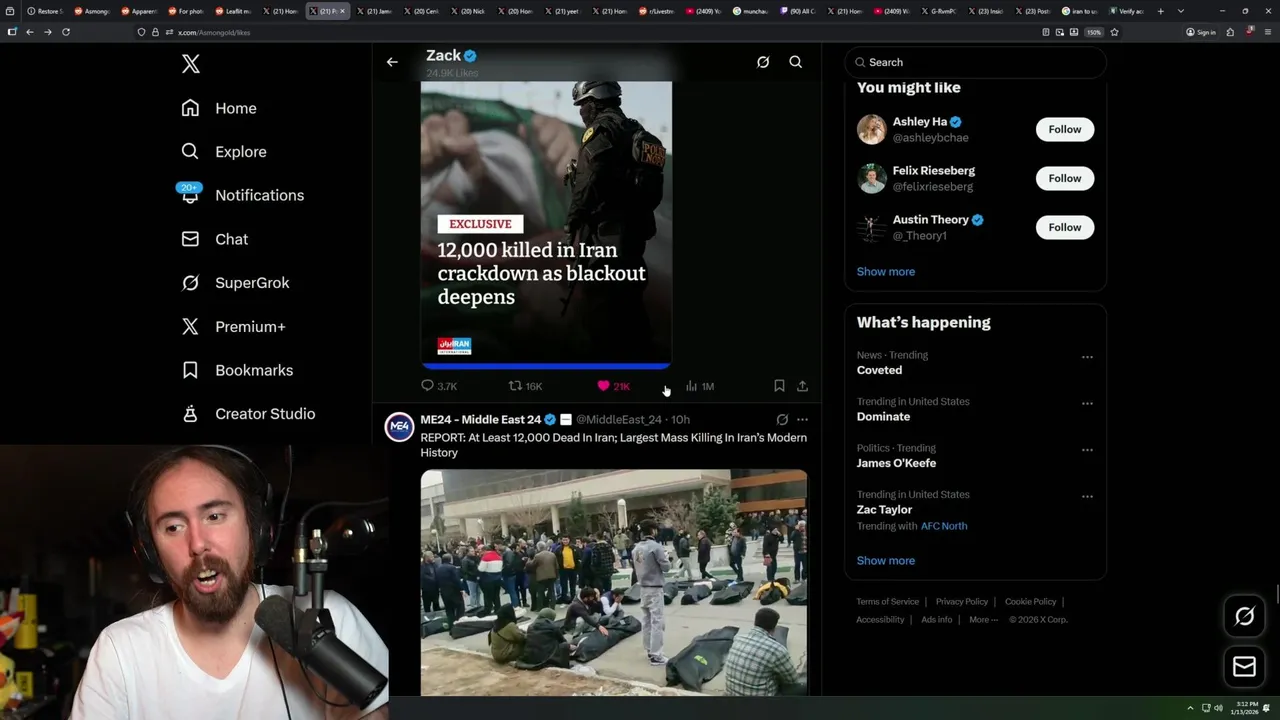Viewport: 1280px width, 720px height.
Task: Click the browser Sign in button
Action: (1201, 32)
